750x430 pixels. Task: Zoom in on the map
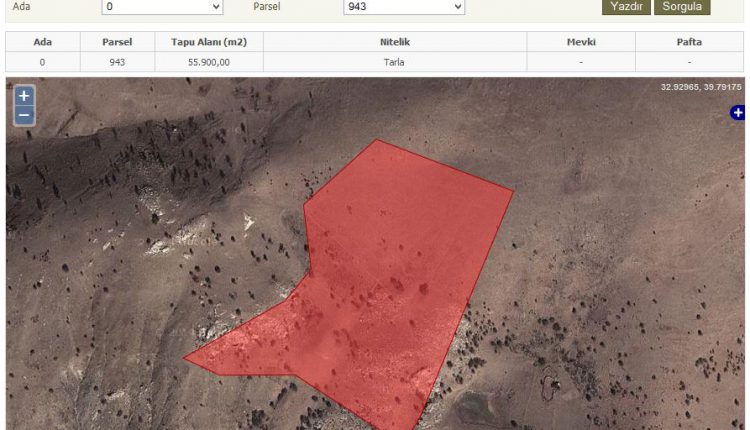[24, 97]
